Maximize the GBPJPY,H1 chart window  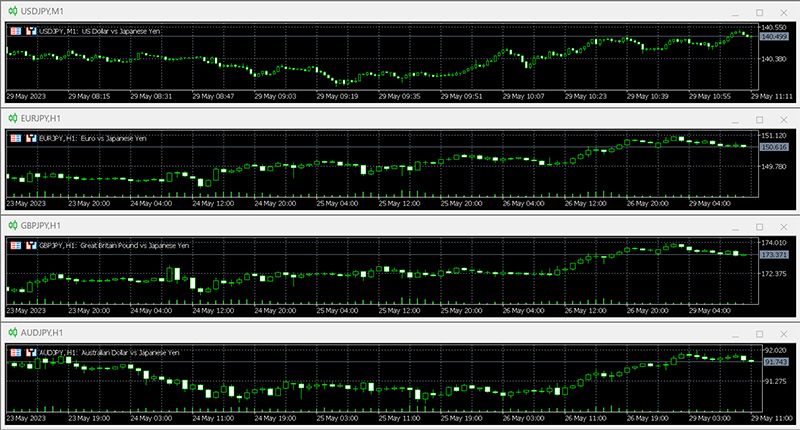760,226
